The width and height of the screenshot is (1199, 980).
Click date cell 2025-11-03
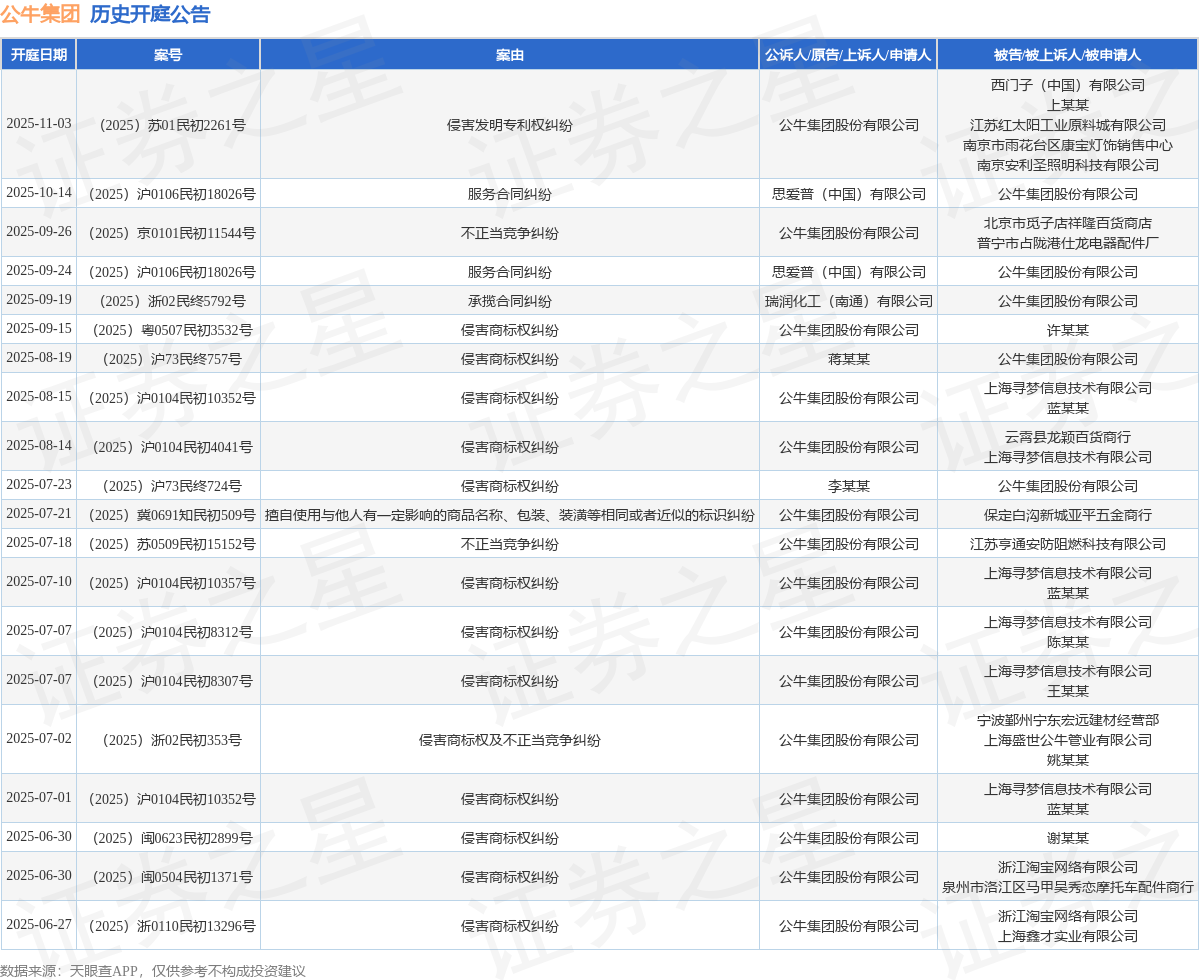tap(39, 124)
